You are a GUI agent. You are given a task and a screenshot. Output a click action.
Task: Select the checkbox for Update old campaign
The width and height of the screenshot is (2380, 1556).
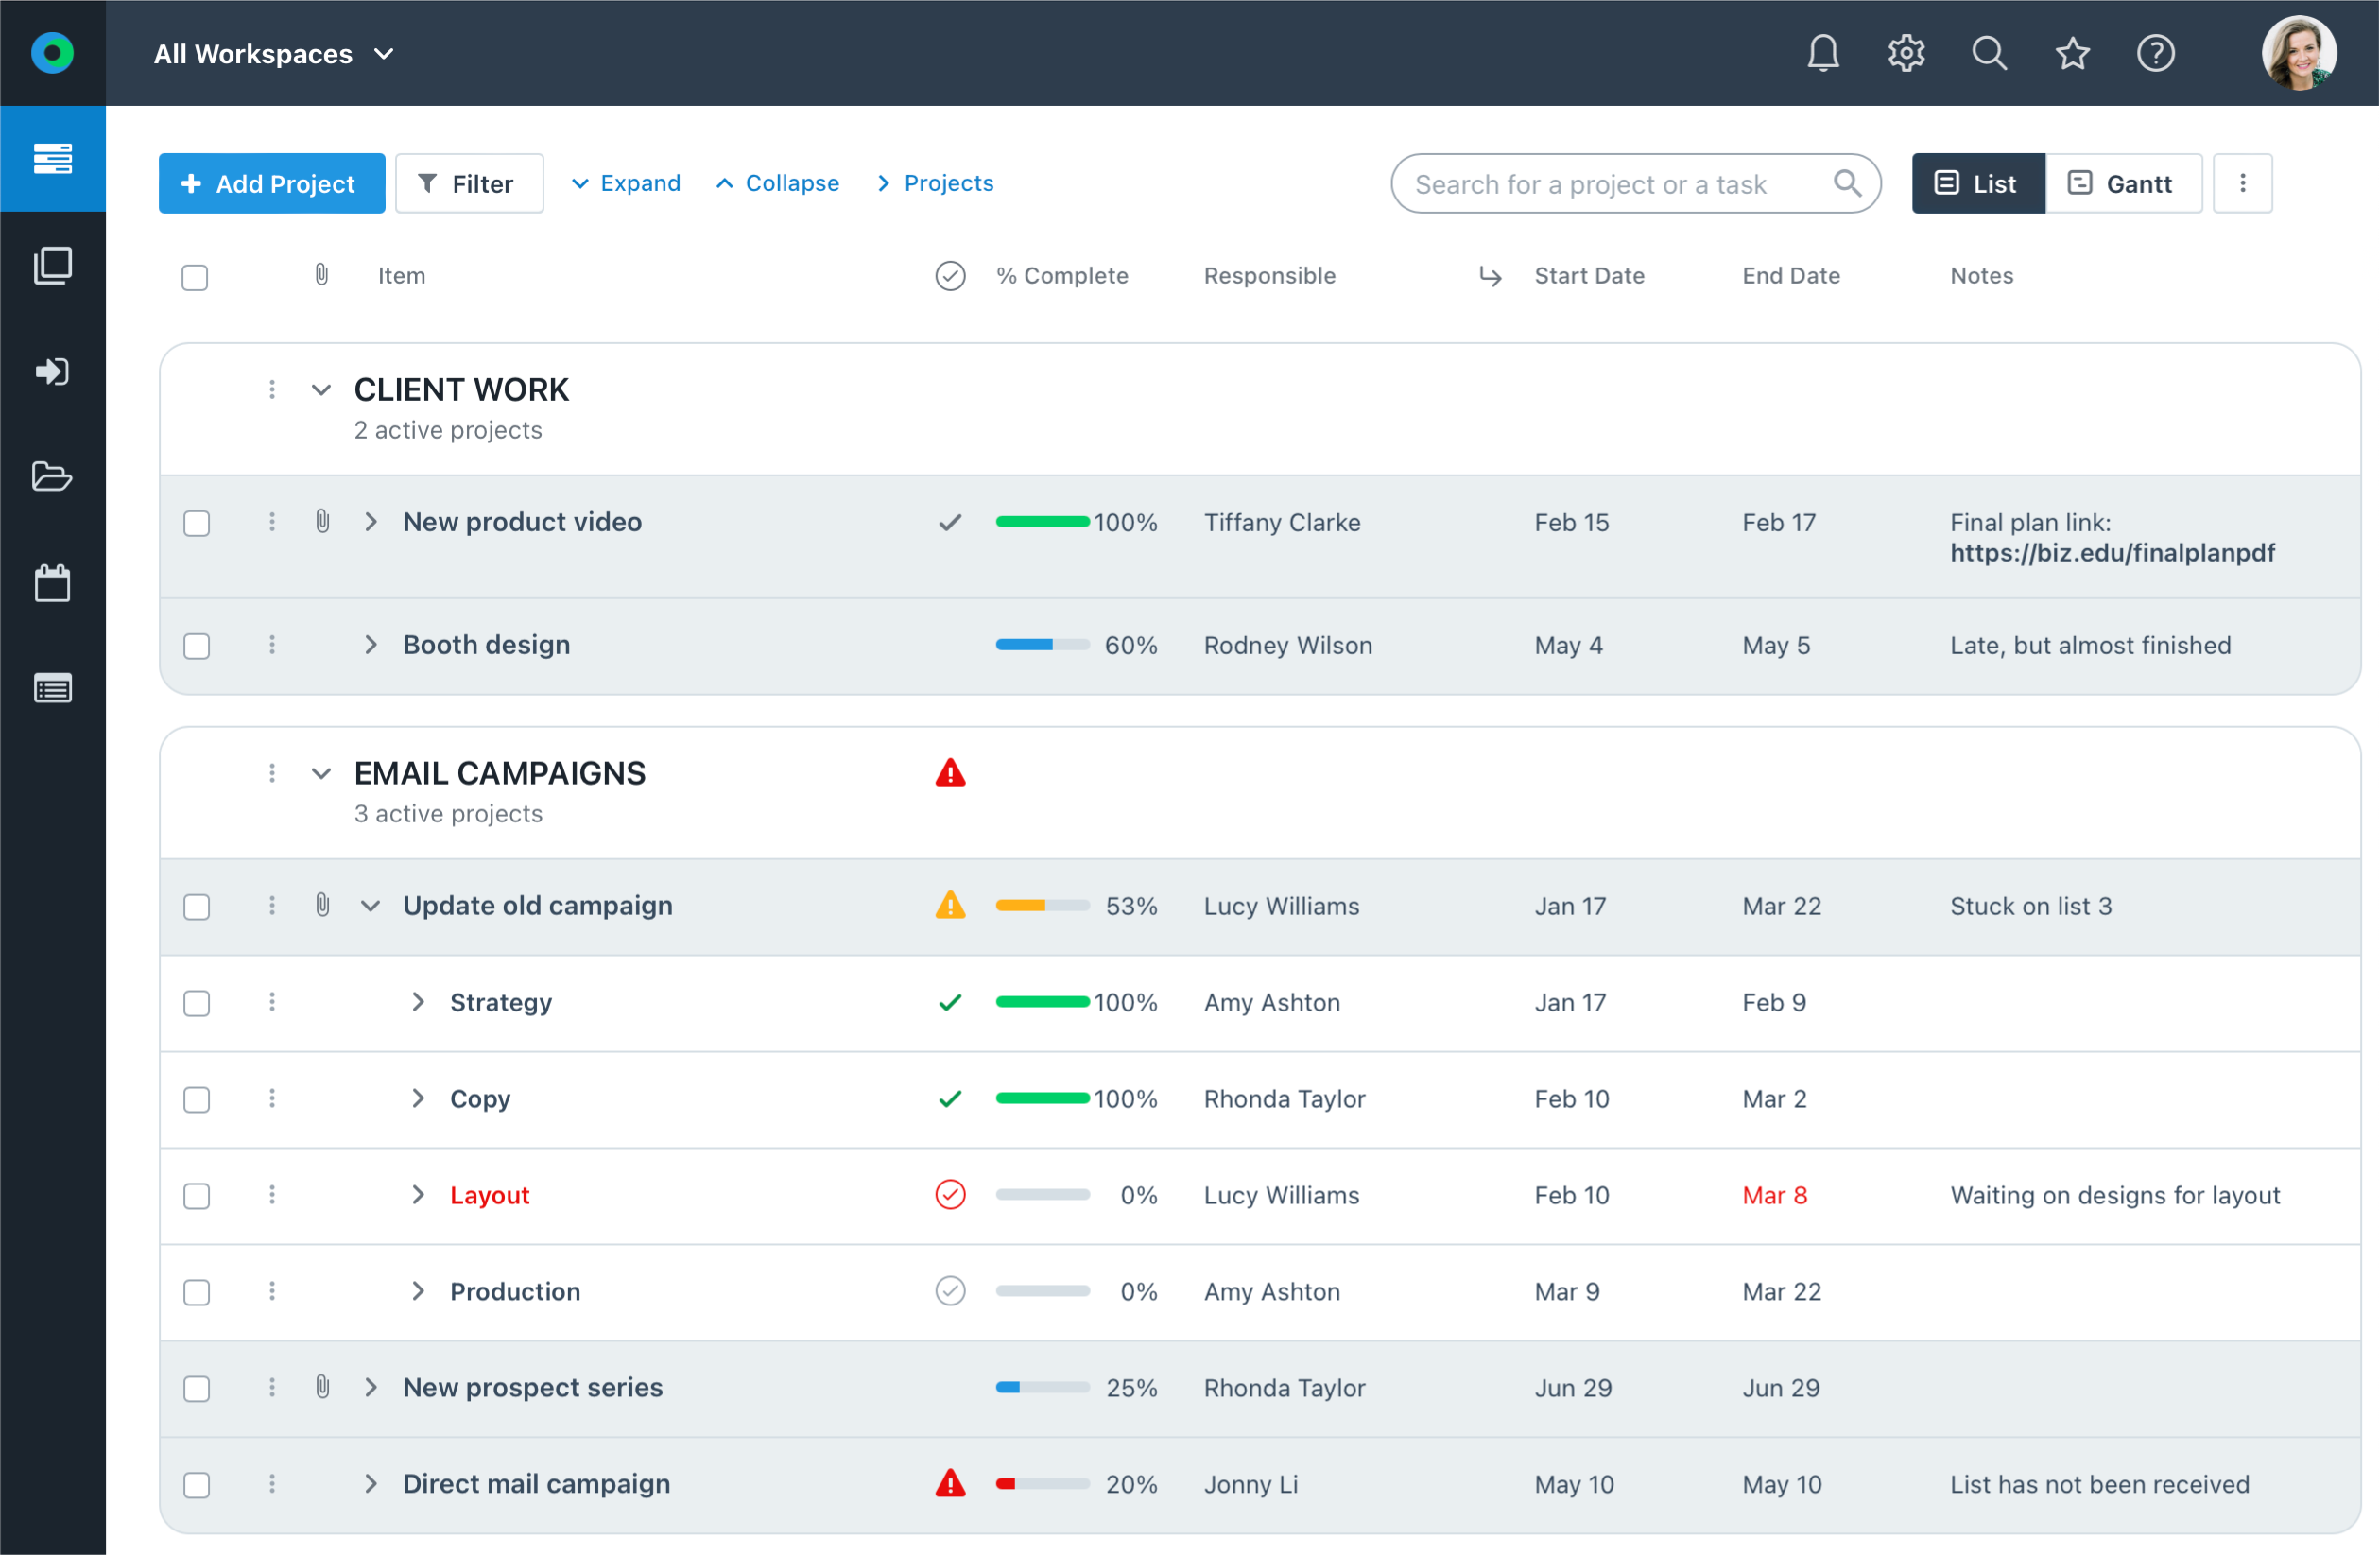point(197,906)
